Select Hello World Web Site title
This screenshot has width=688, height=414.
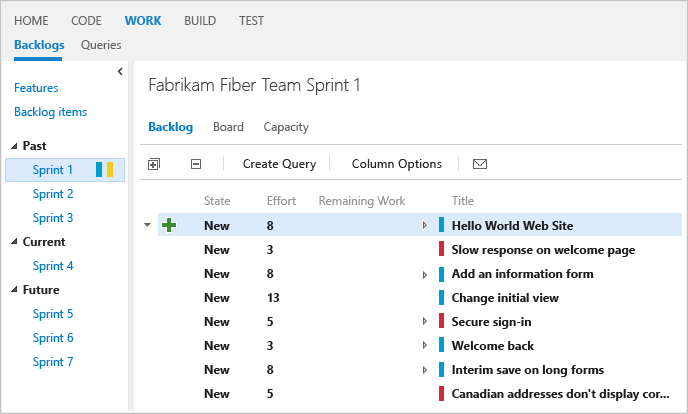coord(512,225)
